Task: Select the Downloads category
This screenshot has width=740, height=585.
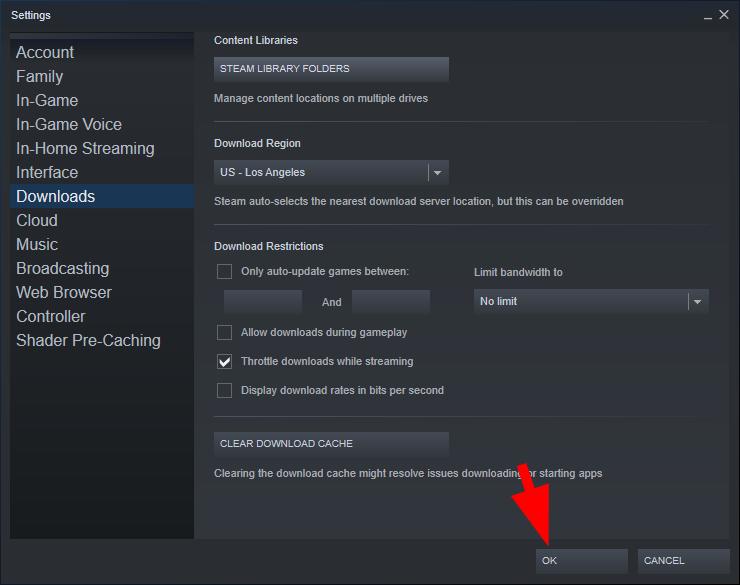Action: [102, 196]
